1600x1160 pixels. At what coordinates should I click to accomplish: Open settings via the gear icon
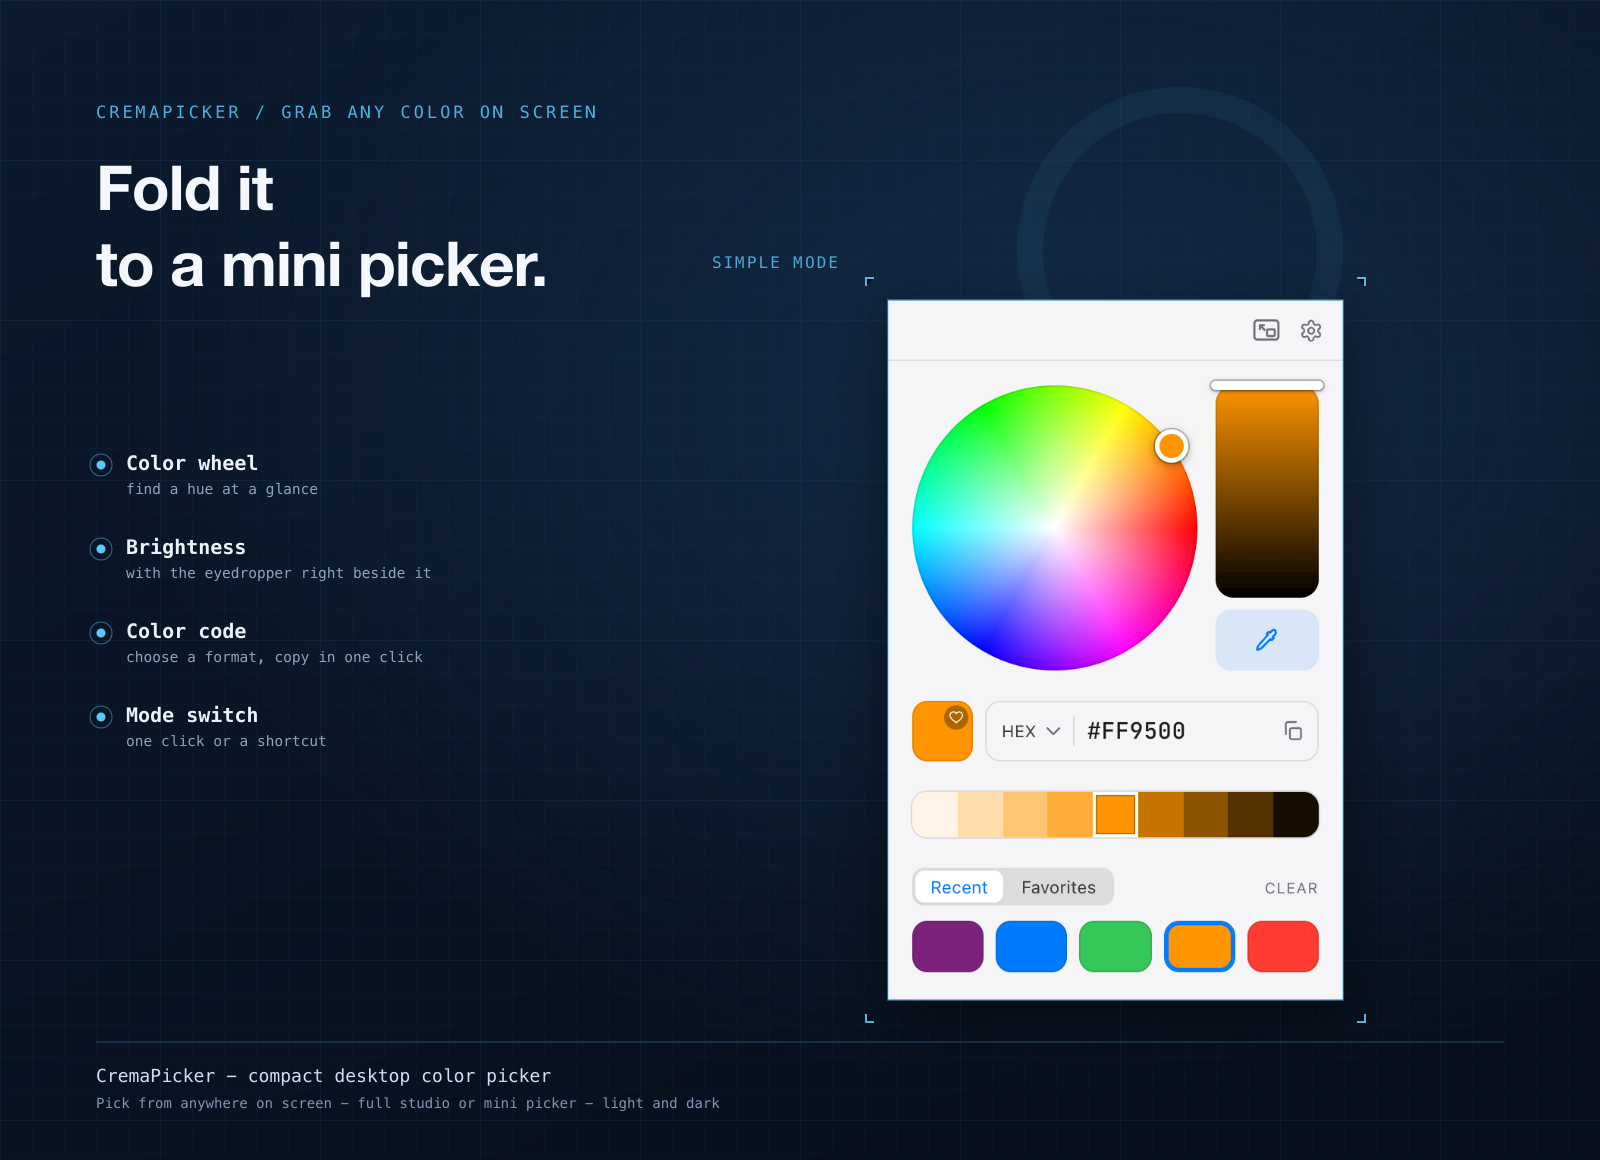(1311, 330)
